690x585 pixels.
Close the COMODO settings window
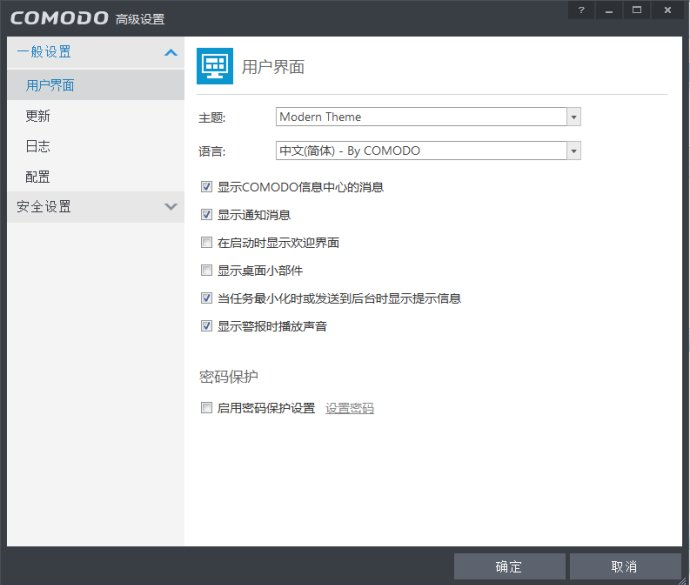[x=668, y=10]
